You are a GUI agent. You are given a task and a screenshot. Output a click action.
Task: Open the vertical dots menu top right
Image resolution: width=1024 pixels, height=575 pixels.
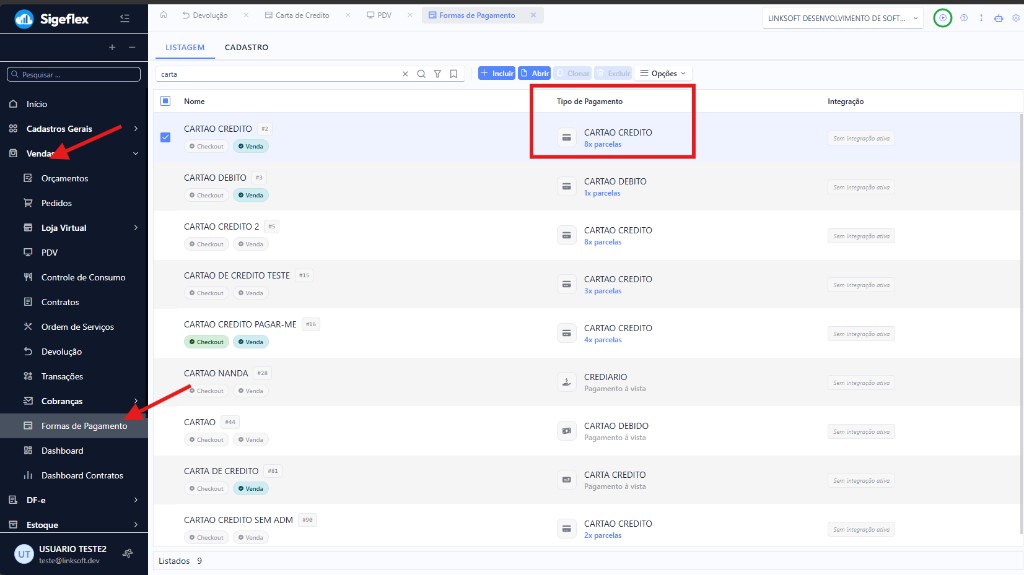981,18
